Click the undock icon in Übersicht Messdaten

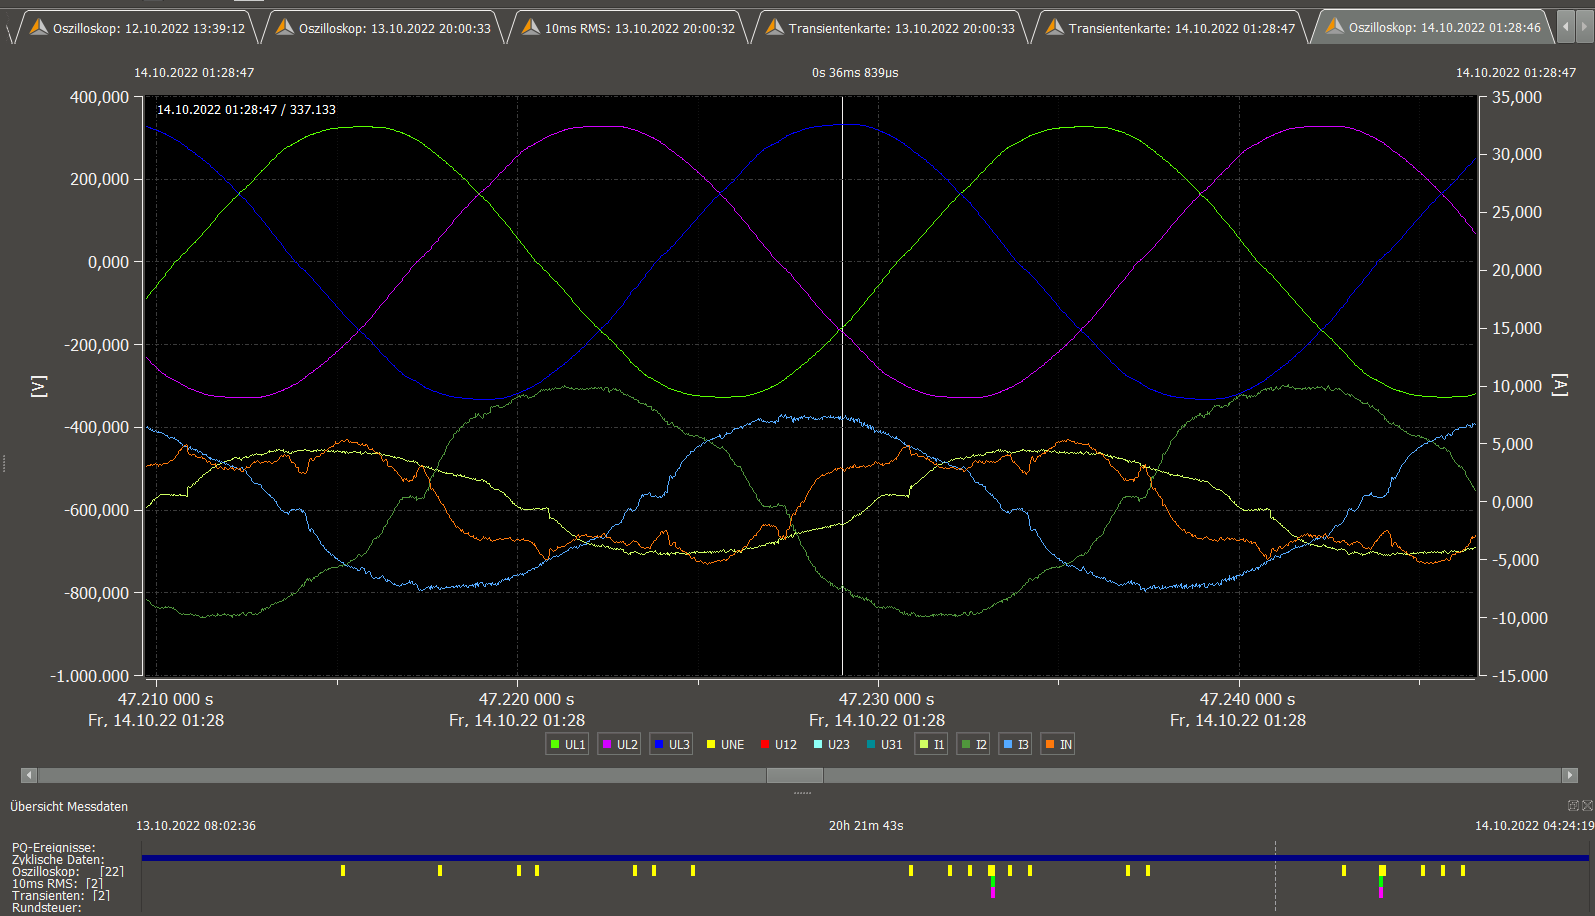[1573, 805]
